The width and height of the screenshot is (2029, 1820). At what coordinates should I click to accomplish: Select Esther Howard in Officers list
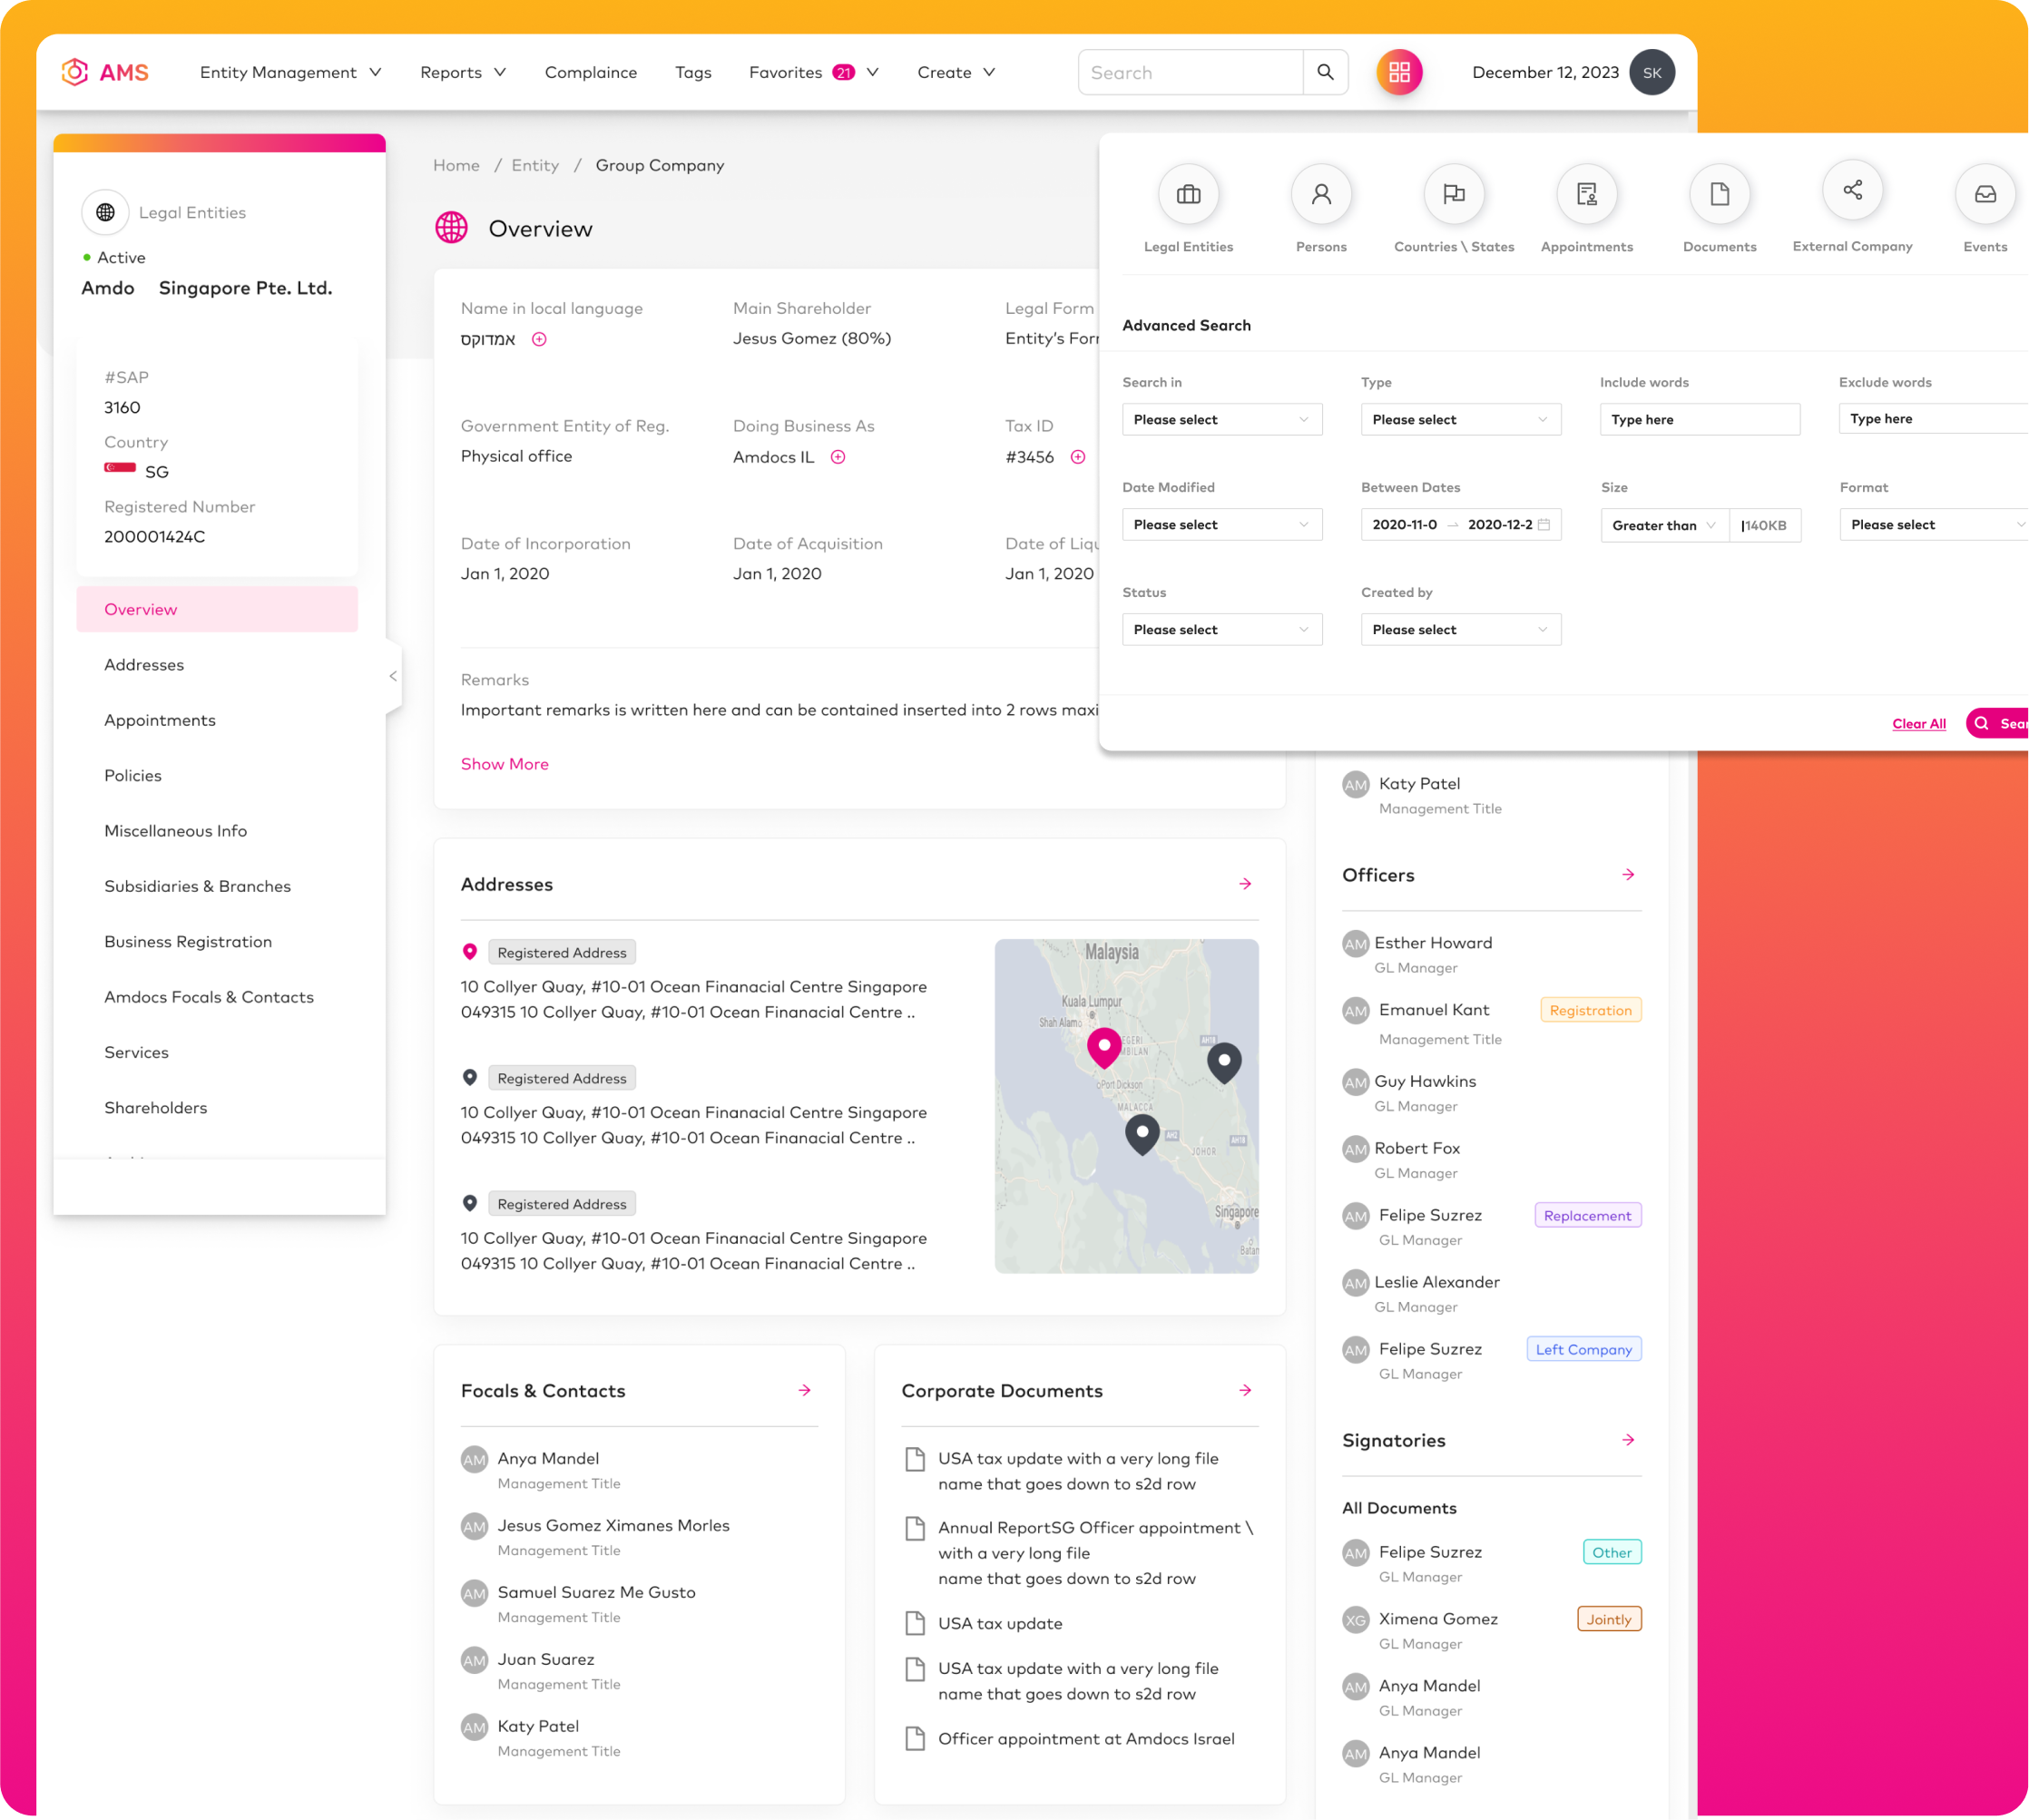(1433, 943)
